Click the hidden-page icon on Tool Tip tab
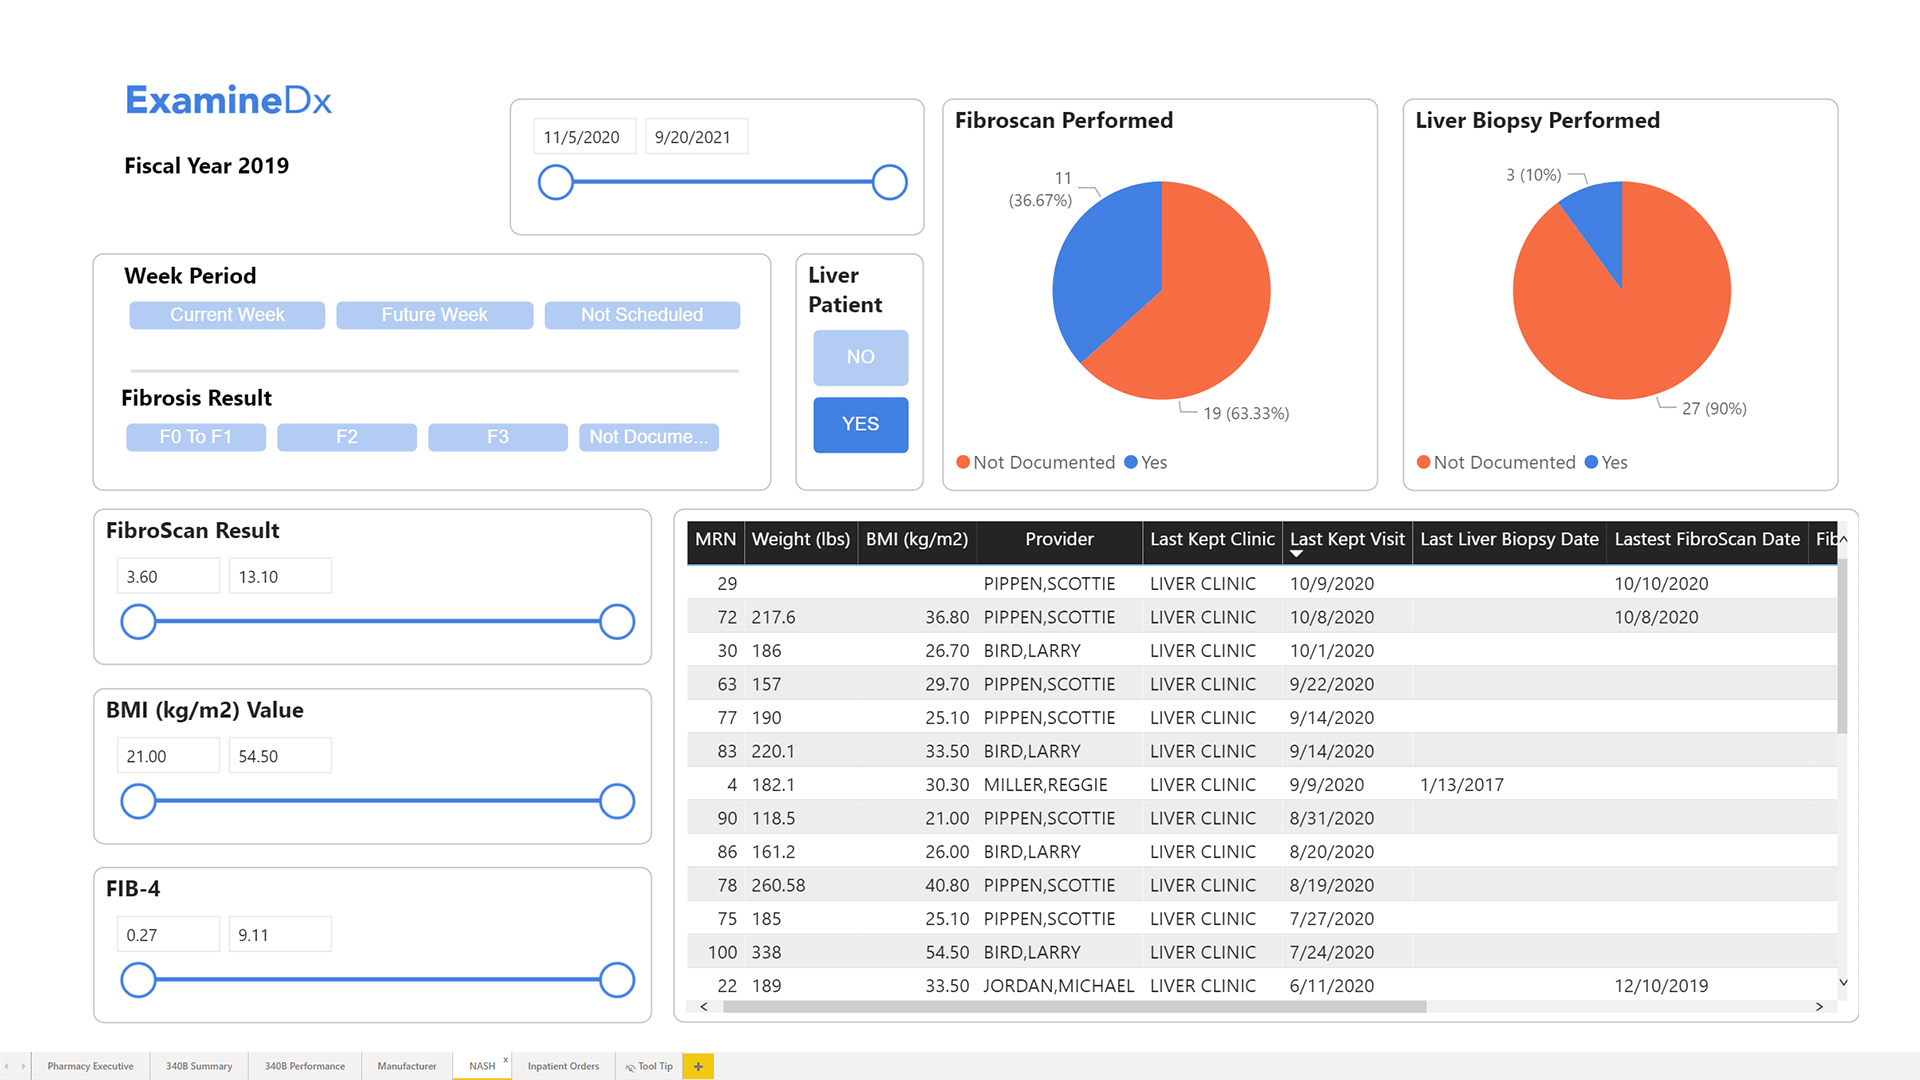This screenshot has height=1080, width=1920. 630,1067
